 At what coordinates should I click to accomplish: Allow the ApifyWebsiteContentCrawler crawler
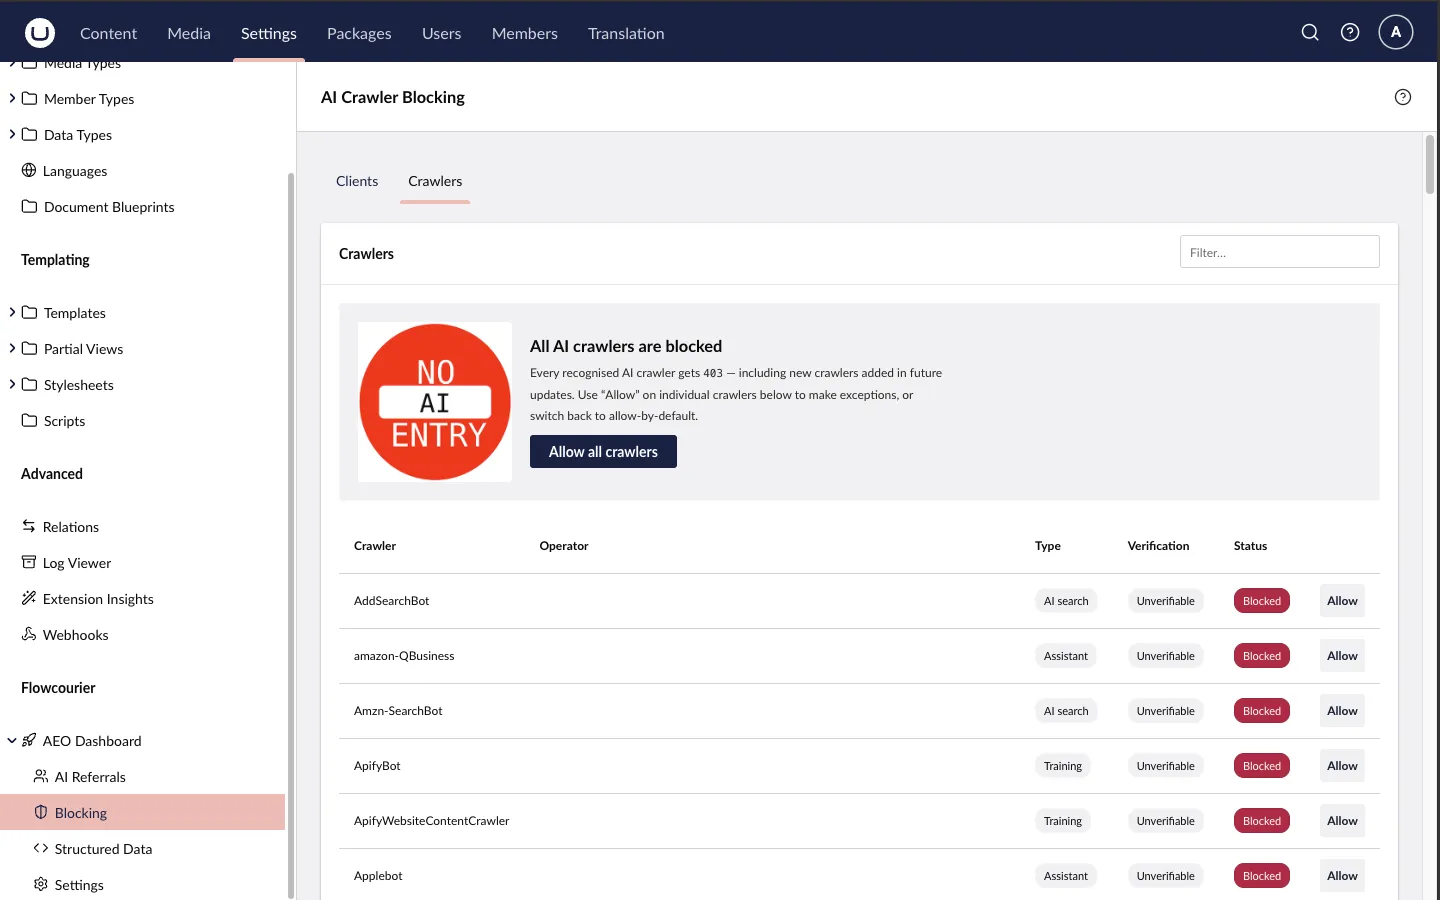1342,821
